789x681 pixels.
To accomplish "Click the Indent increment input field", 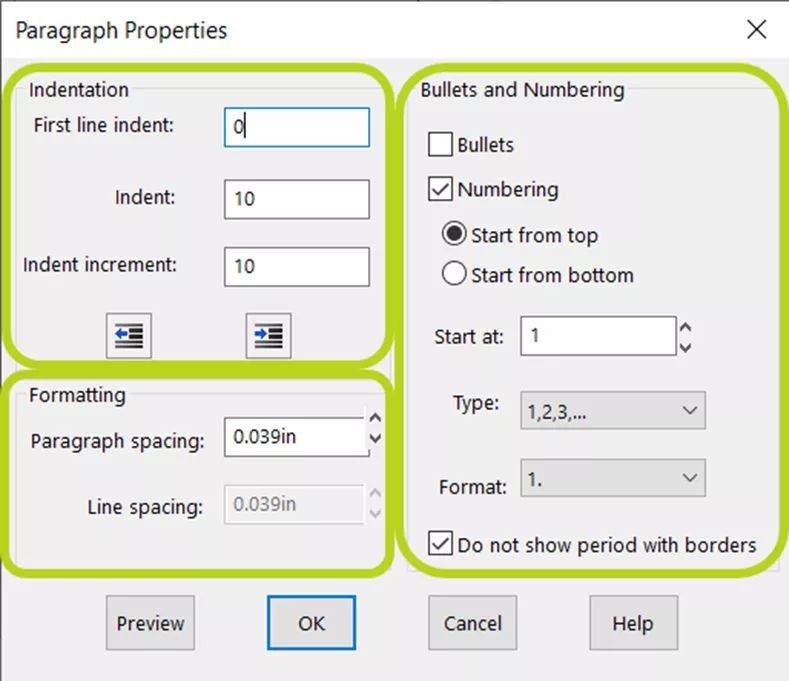I will point(297,267).
